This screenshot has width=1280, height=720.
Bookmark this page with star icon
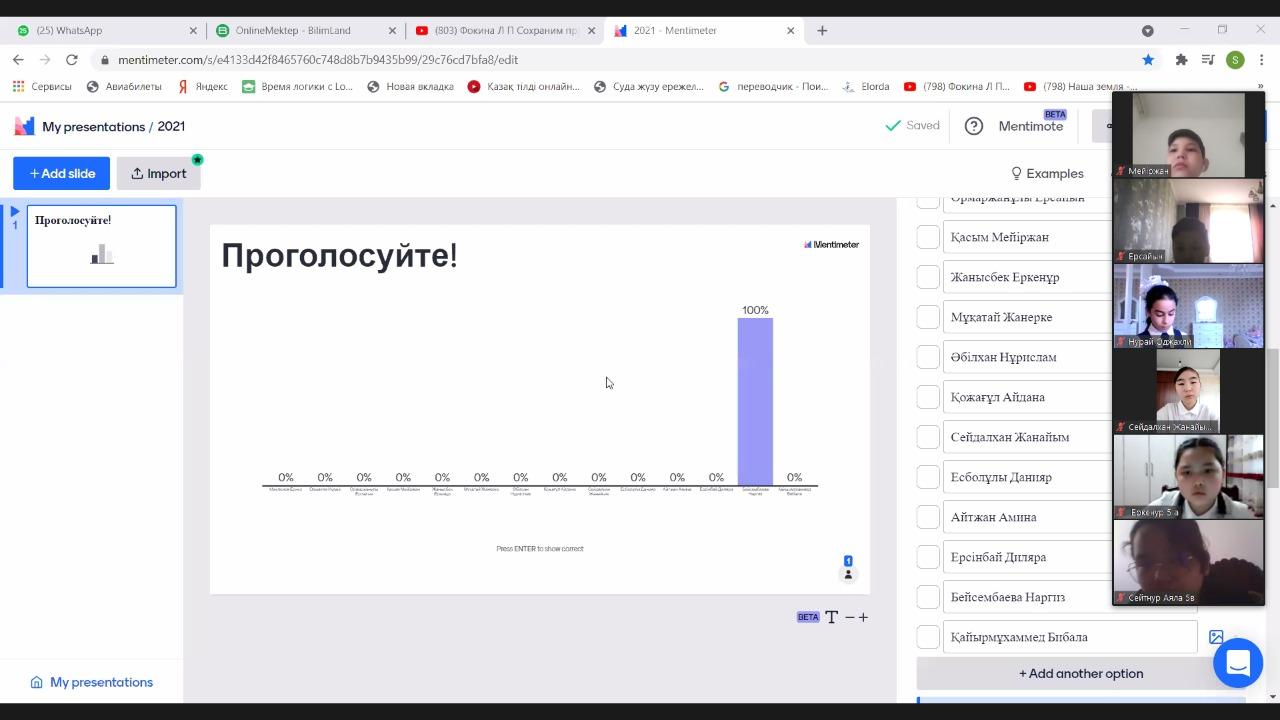pyautogui.click(x=1148, y=60)
